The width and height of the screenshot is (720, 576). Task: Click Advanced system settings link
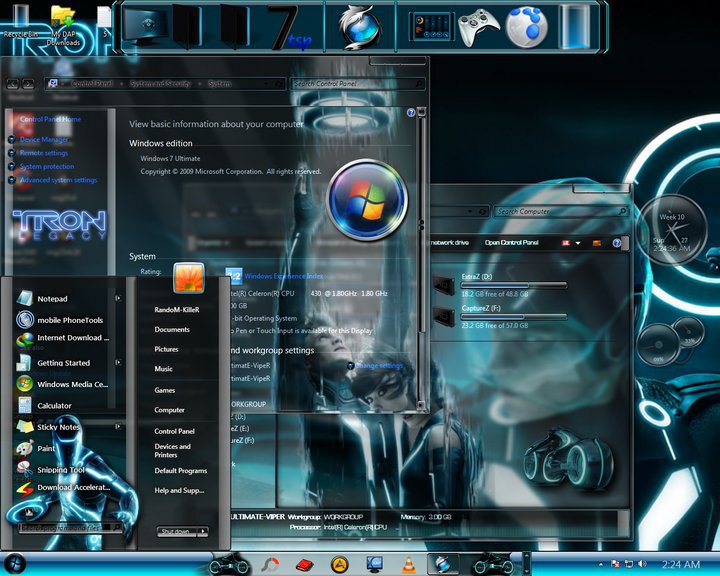tap(58, 180)
